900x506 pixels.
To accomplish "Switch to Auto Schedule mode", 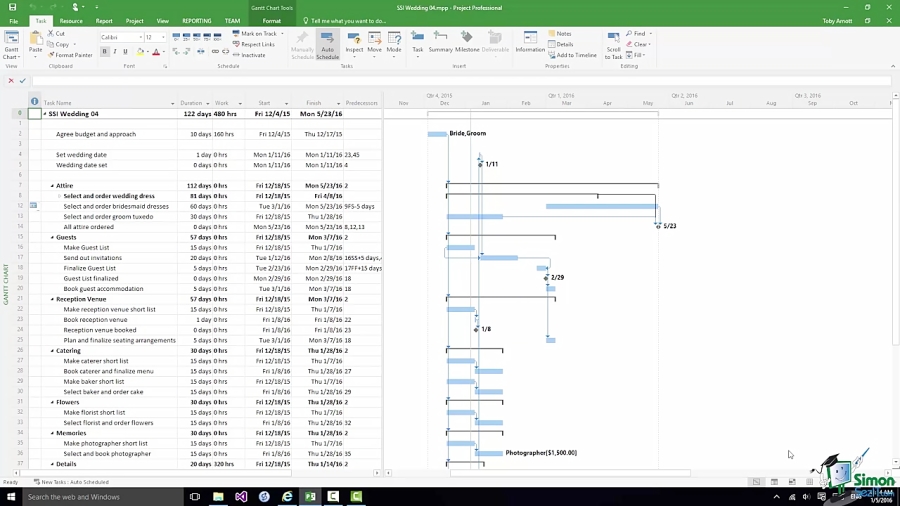I will (x=327, y=46).
